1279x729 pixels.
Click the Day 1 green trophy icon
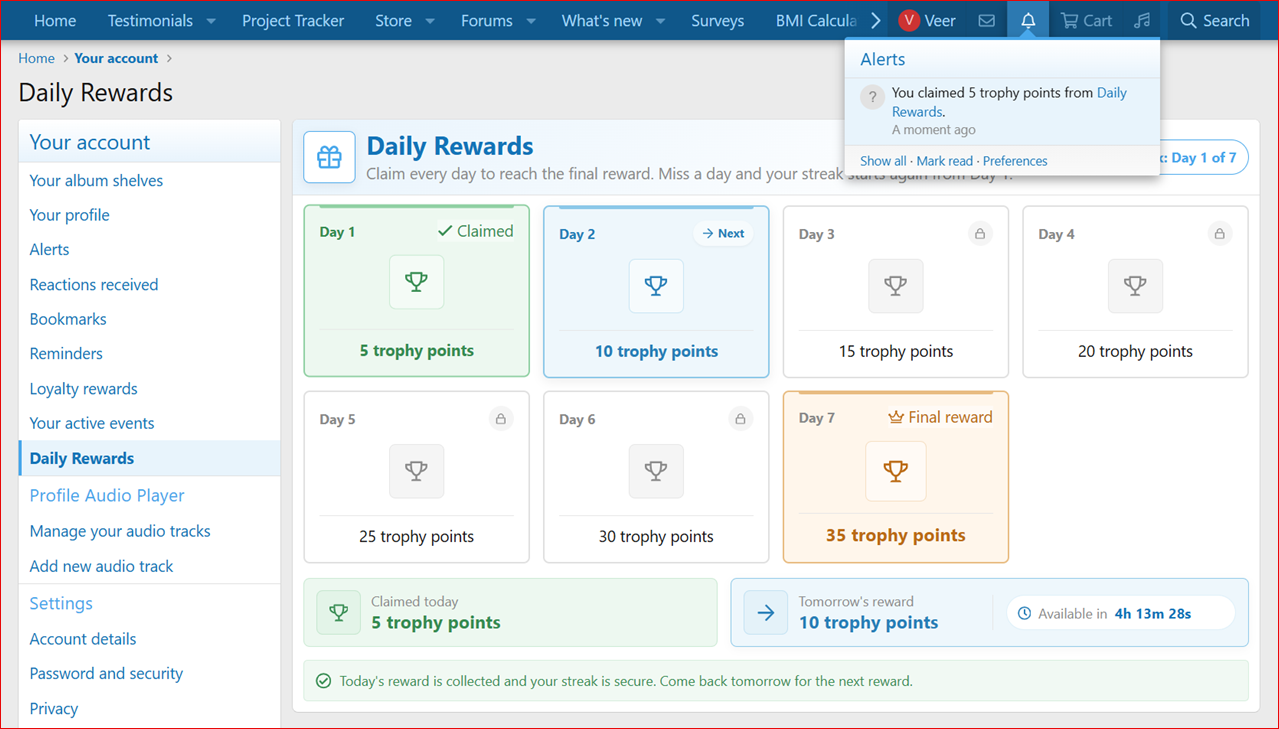tap(416, 282)
